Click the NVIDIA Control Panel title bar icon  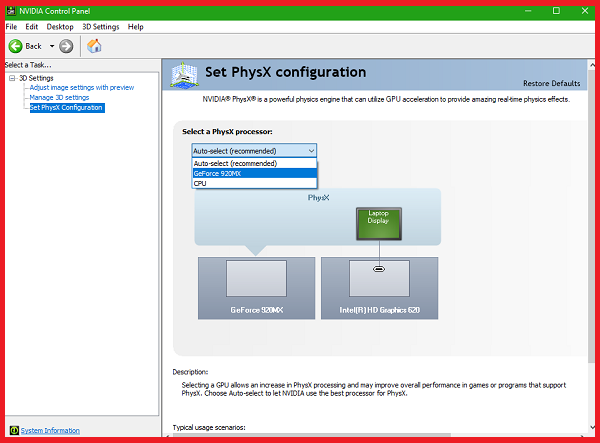tap(11, 11)
